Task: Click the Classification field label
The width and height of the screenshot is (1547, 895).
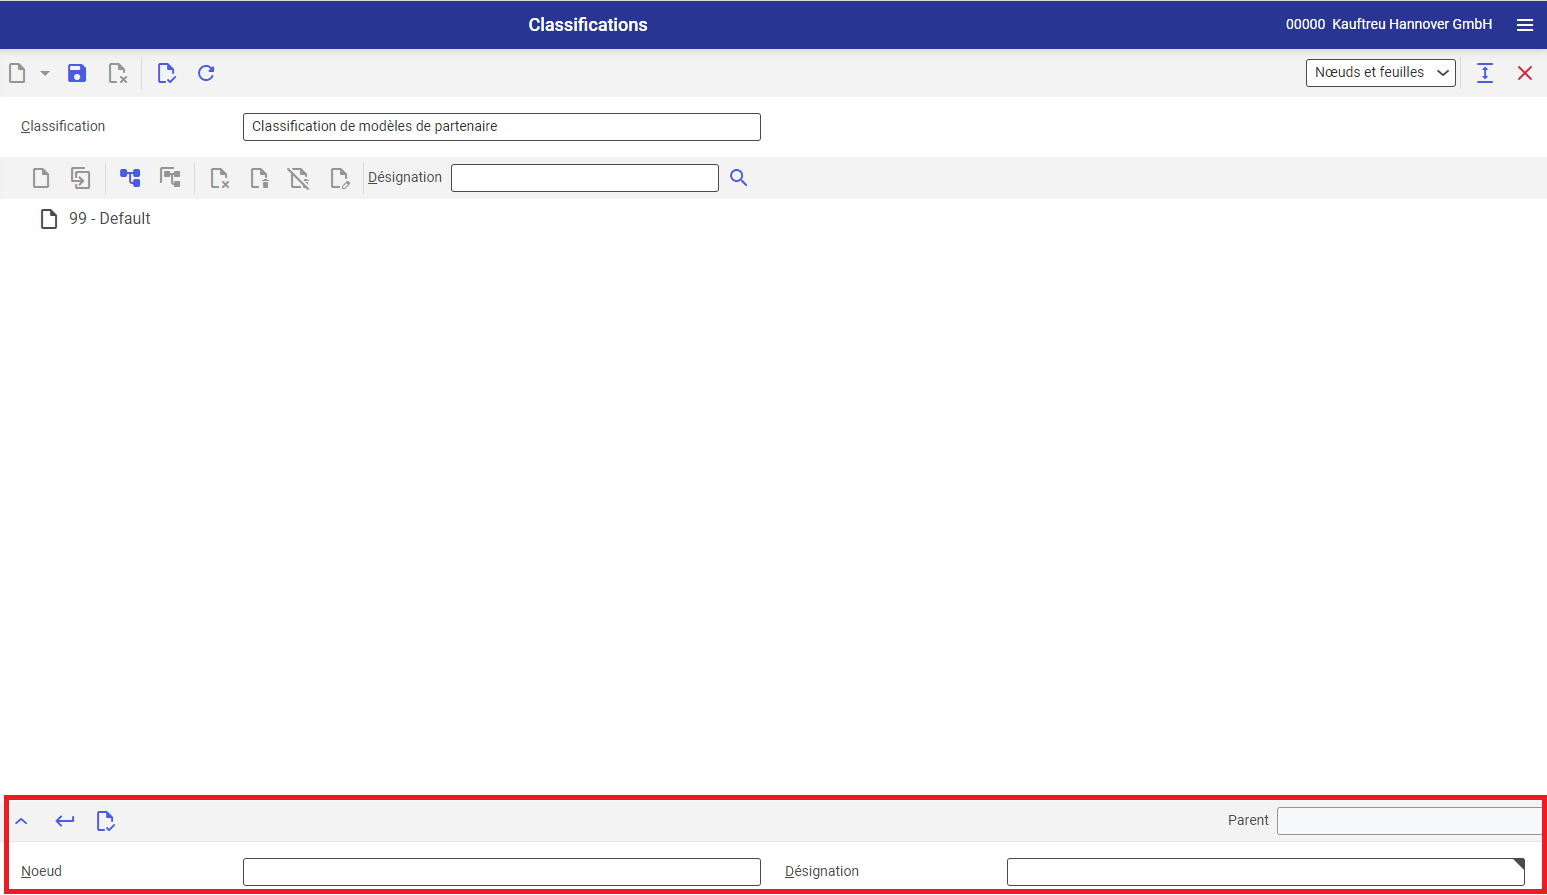Action: point(63,127)
